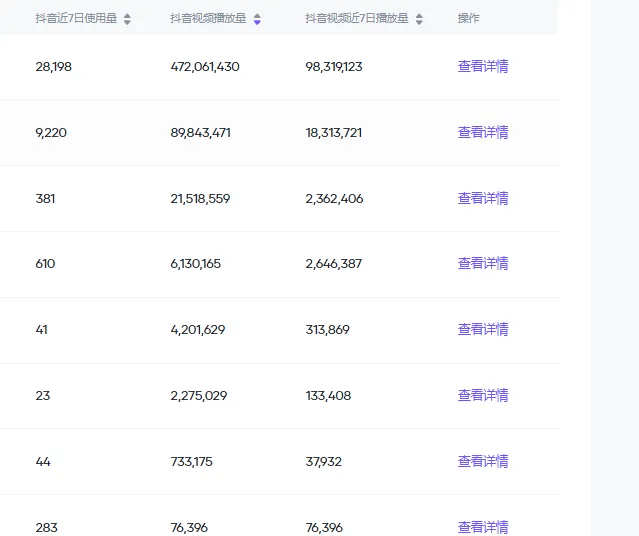Click the 472,061,430 play count cell

click(205, 67)
